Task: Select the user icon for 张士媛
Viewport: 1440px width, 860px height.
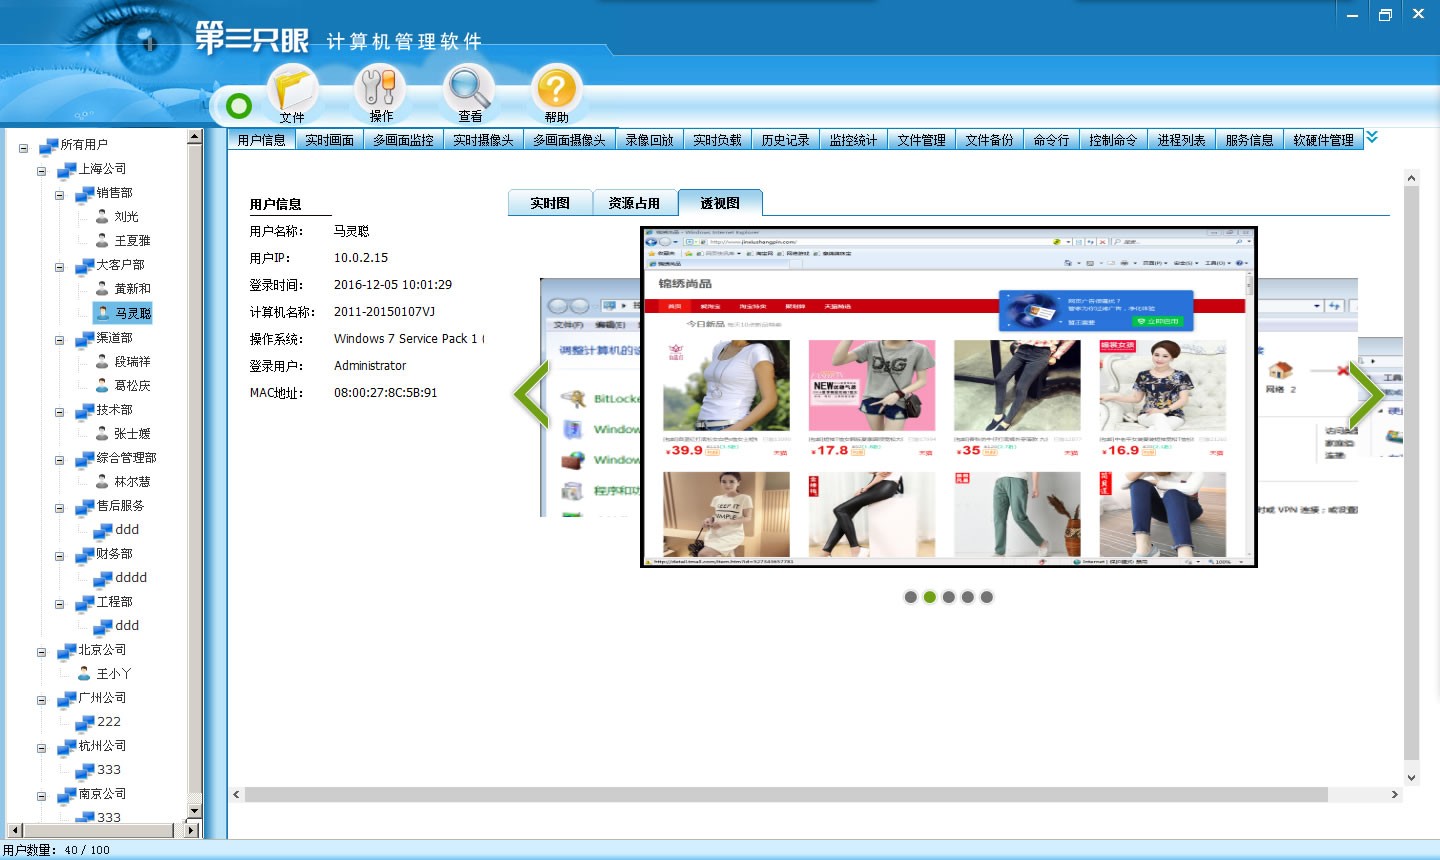Action: coord(102,433)
